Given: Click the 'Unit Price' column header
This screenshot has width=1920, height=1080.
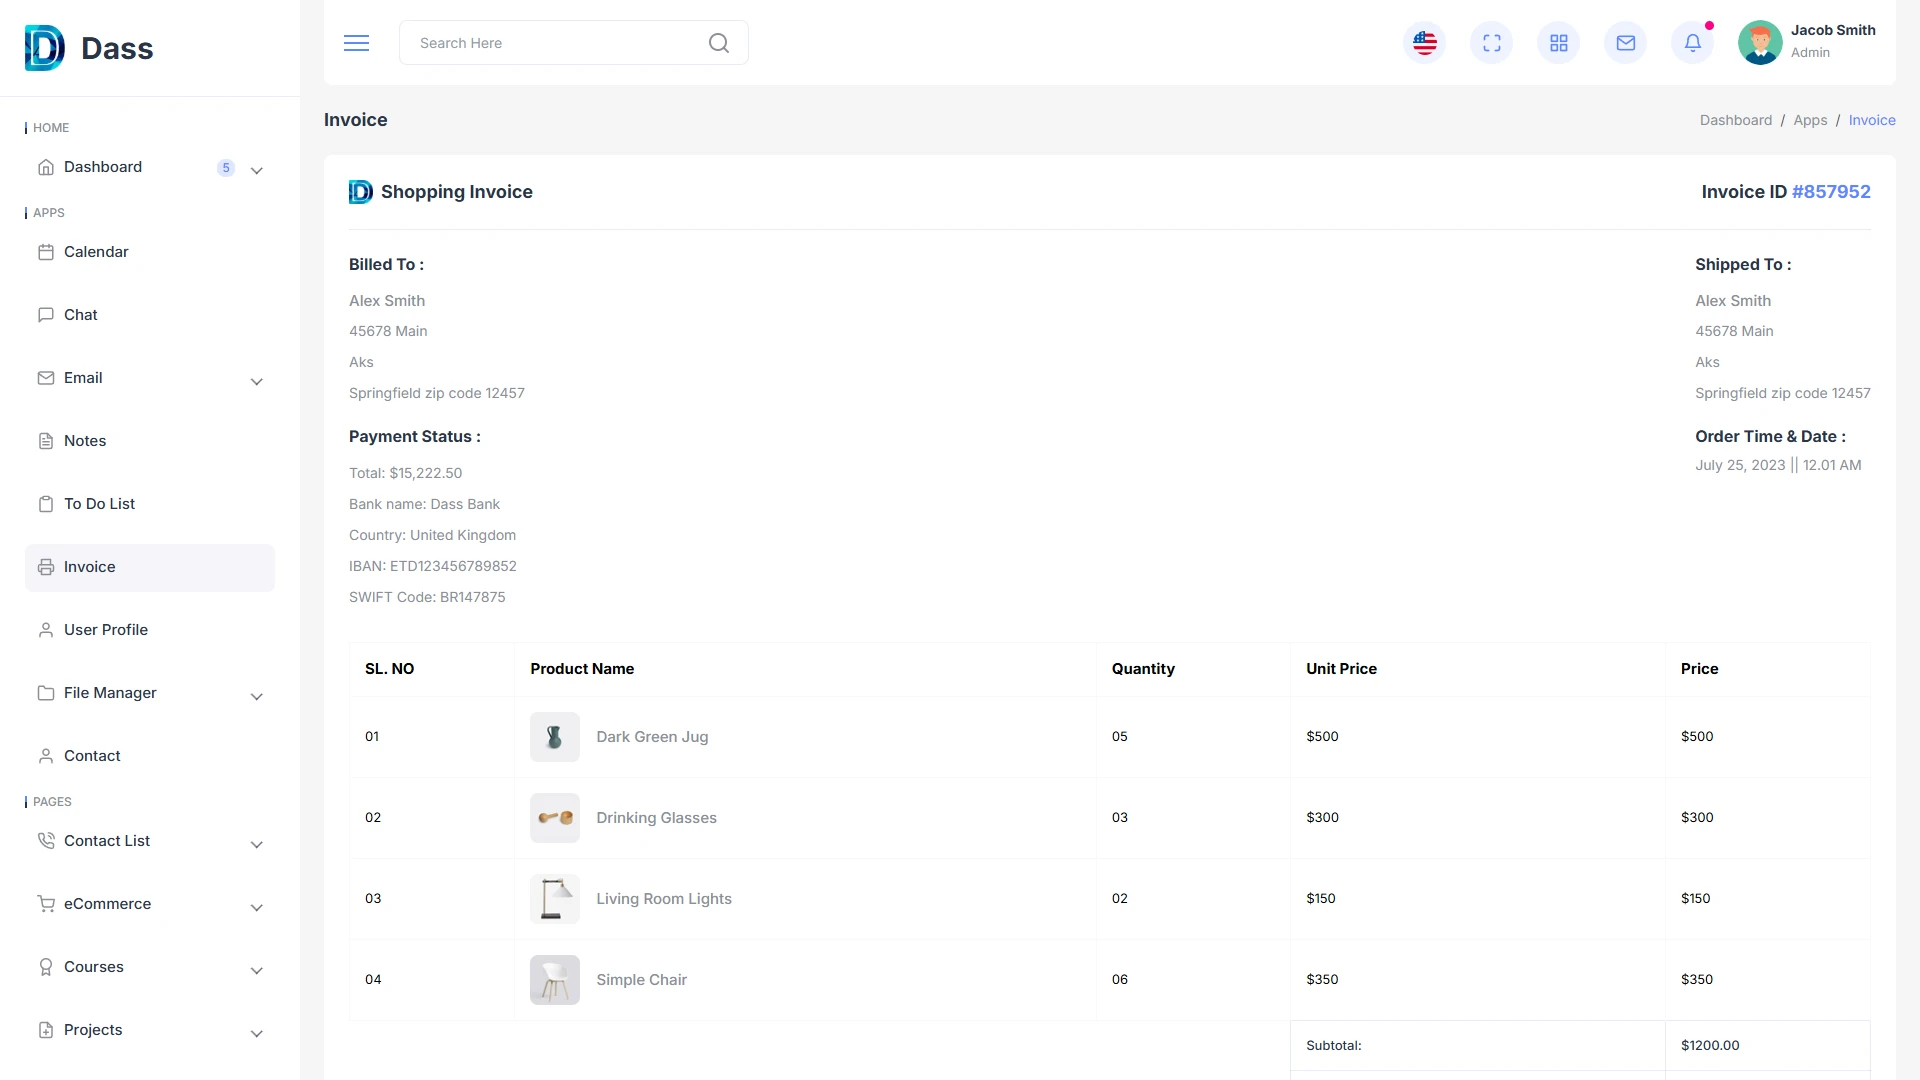Looking at the screenshot, I should click(1341, 669).
